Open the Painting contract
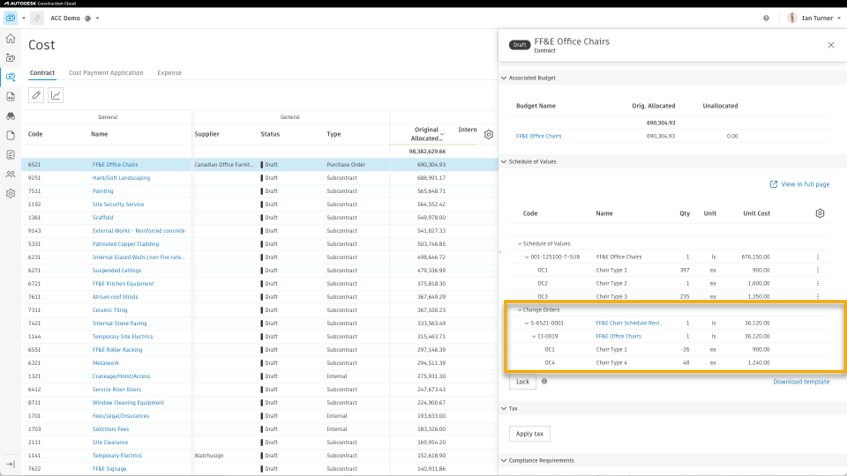847x476 pixels. point(103,191)
